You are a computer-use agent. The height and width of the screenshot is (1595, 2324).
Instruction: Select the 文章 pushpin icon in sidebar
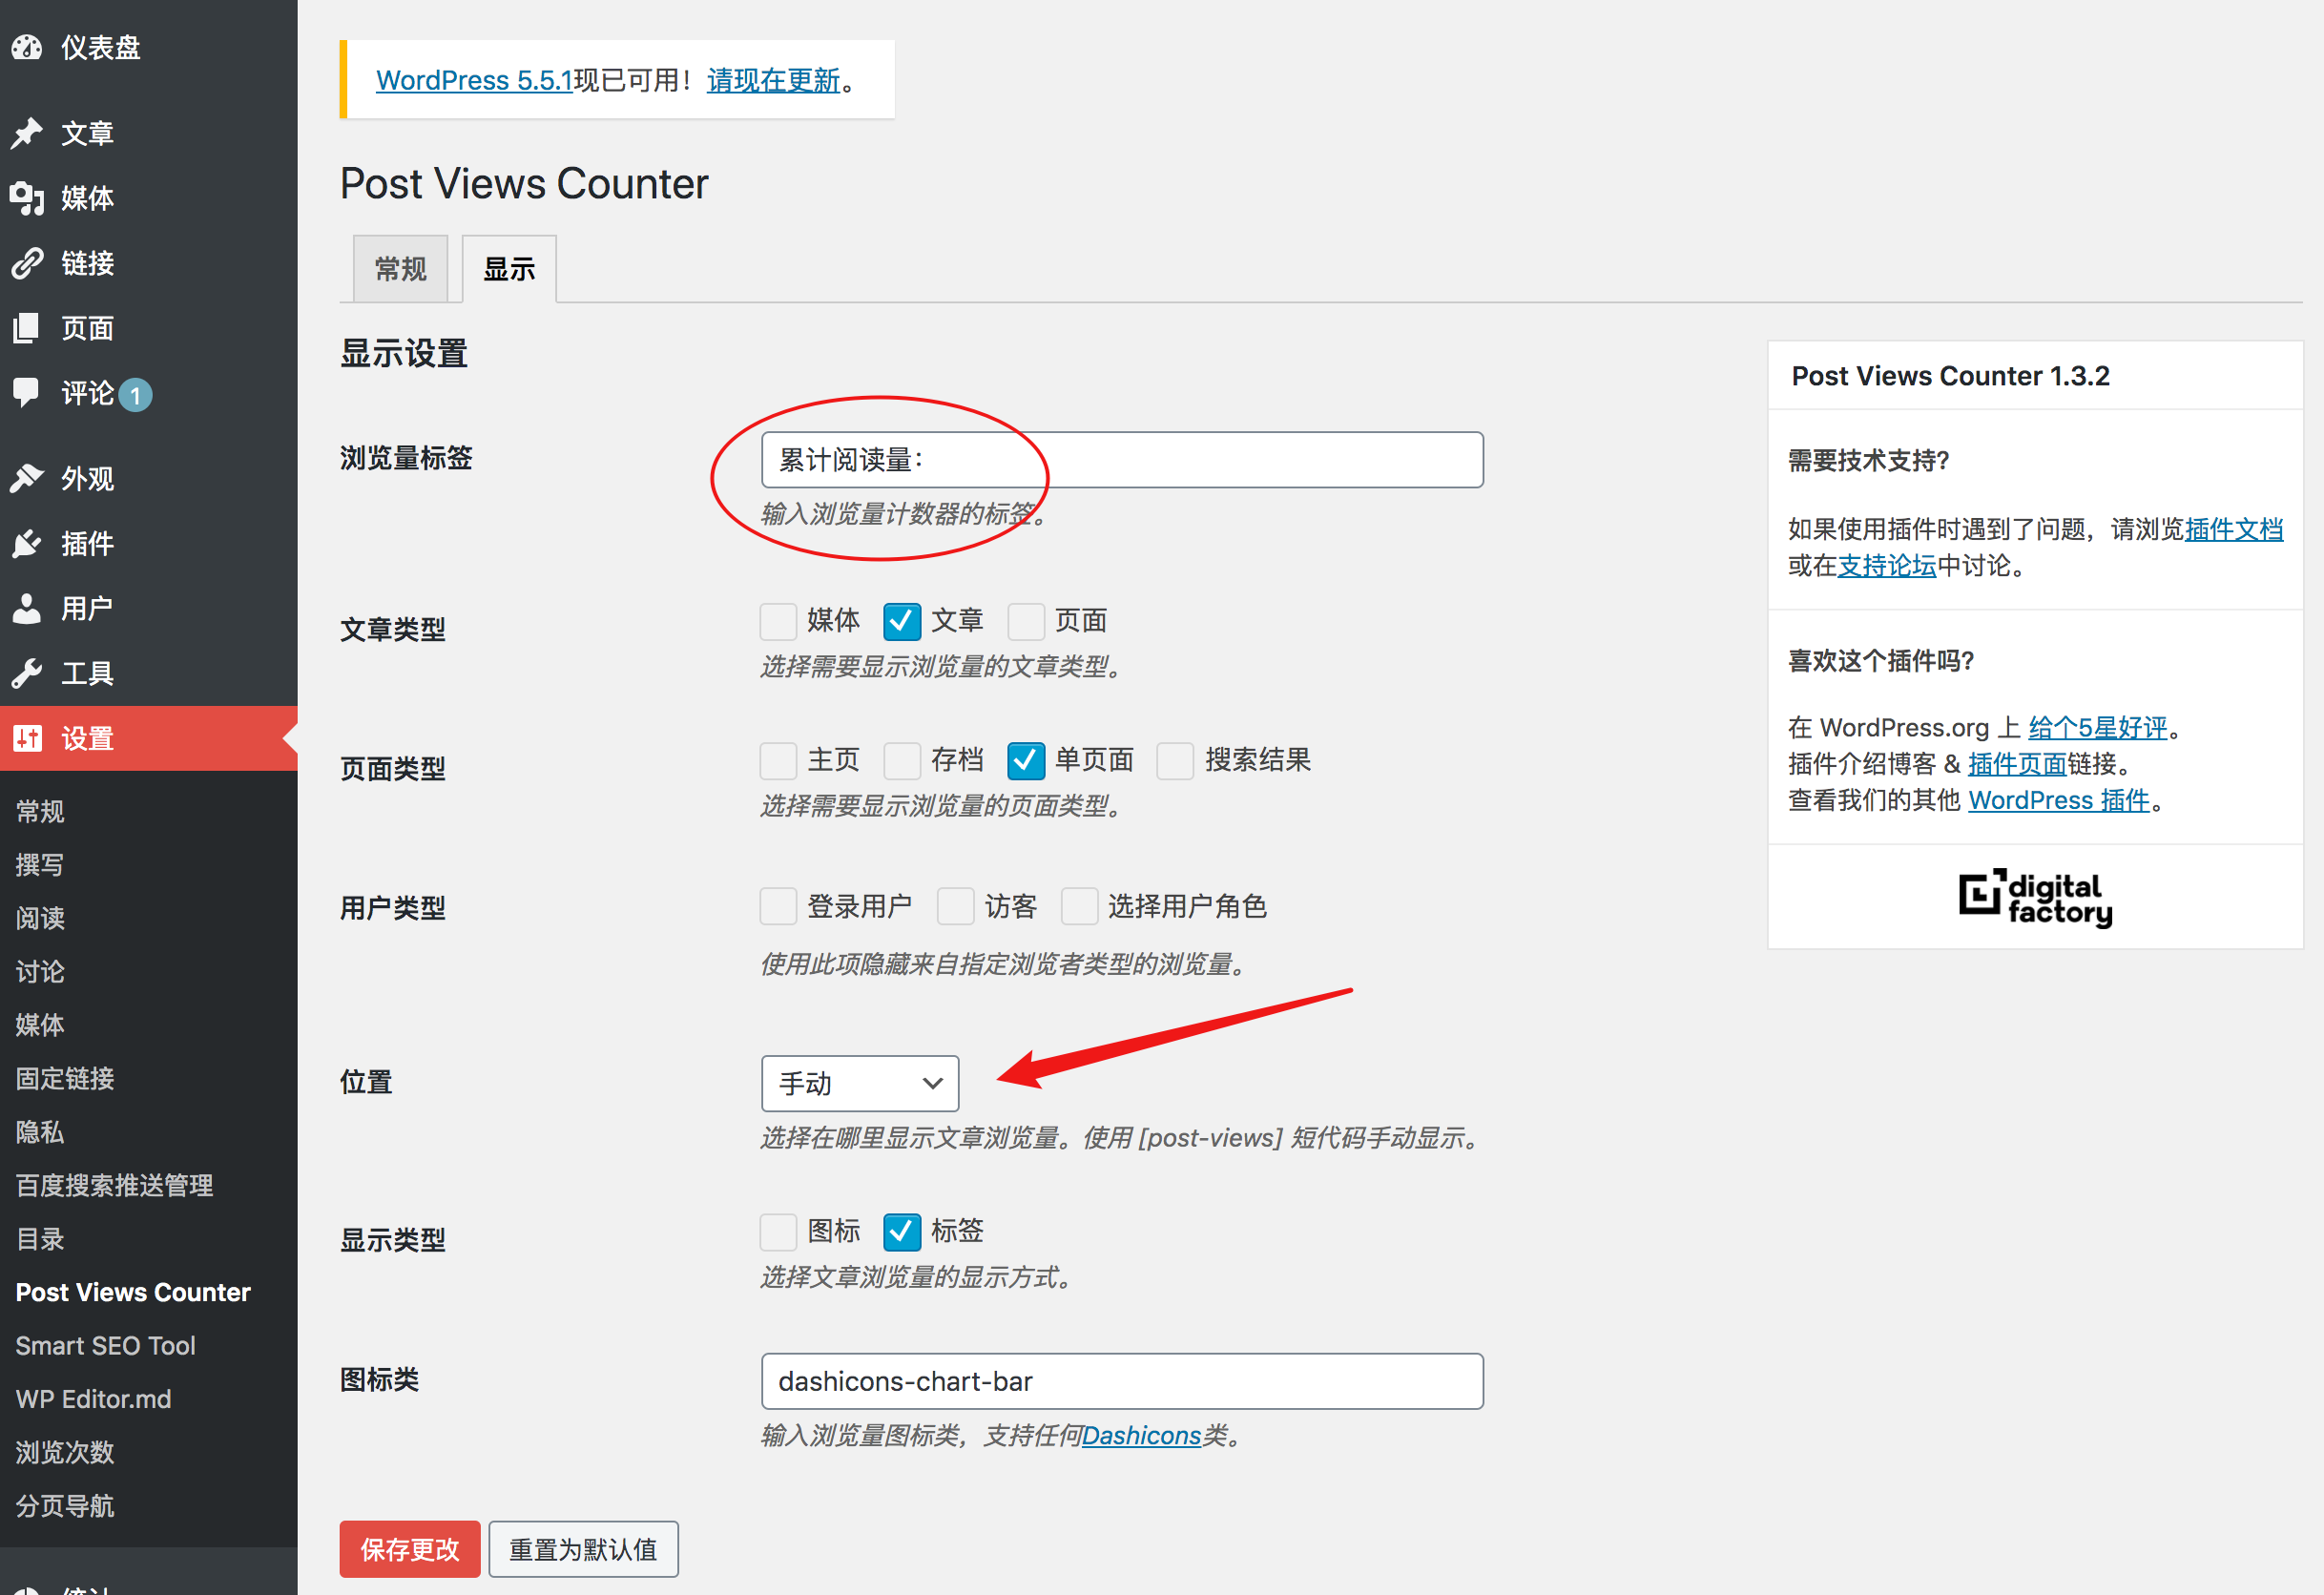point(27,132)
